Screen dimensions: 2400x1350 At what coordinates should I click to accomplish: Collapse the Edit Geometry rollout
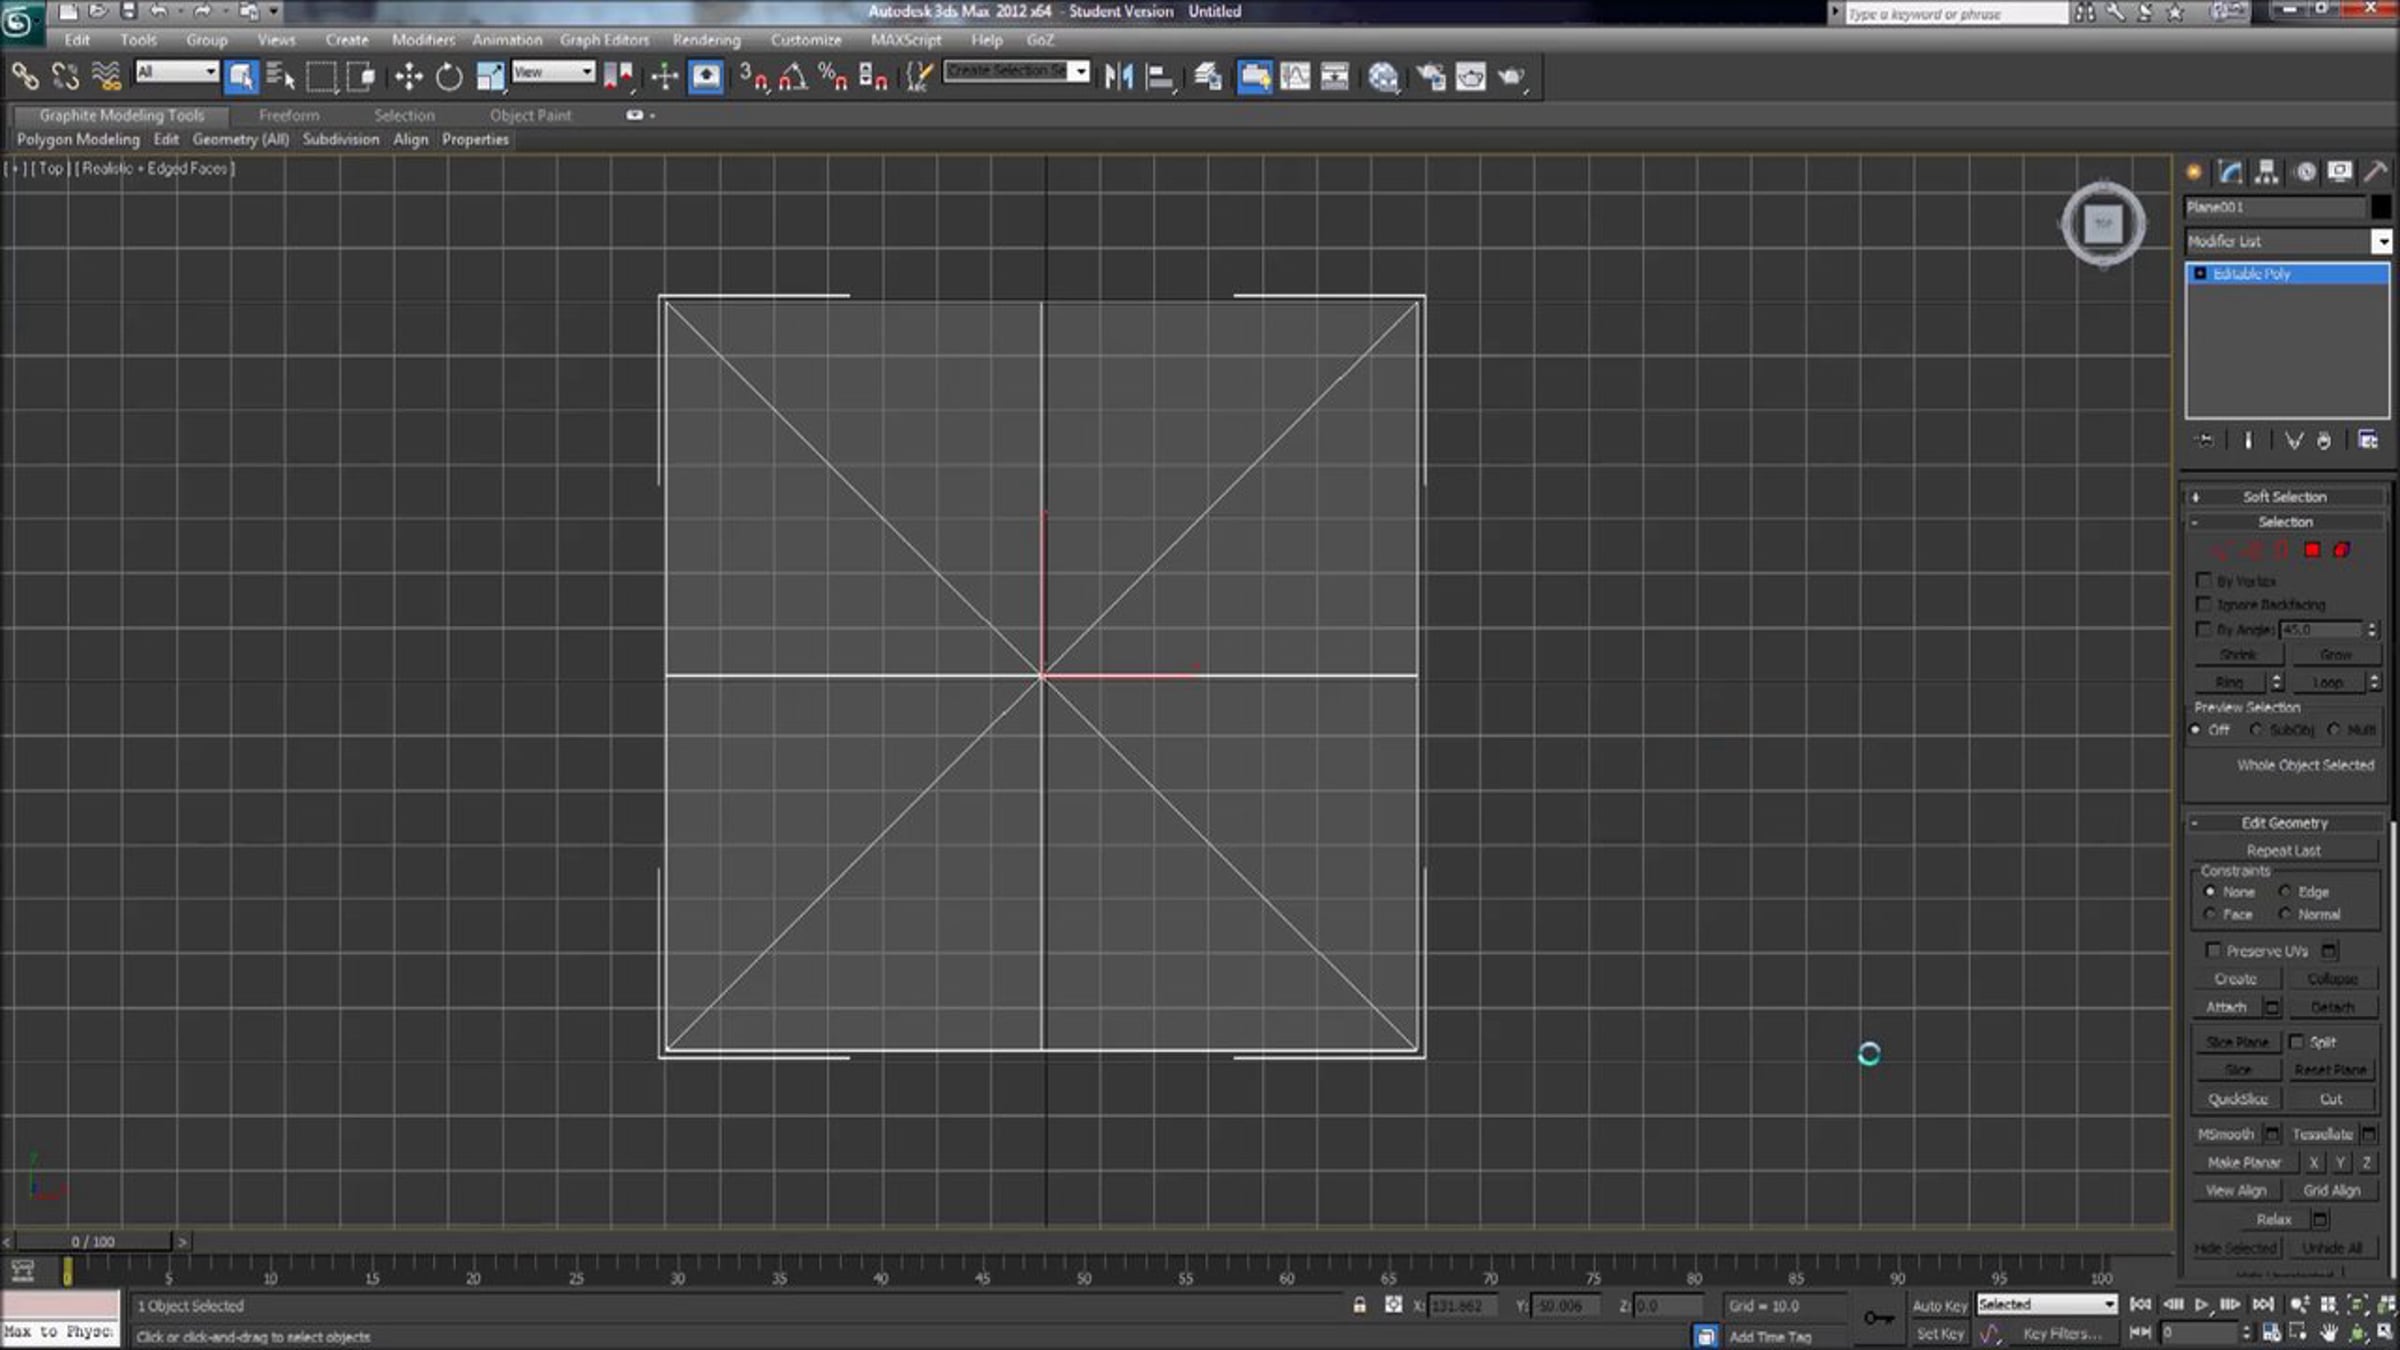[x=2284, y=823]
